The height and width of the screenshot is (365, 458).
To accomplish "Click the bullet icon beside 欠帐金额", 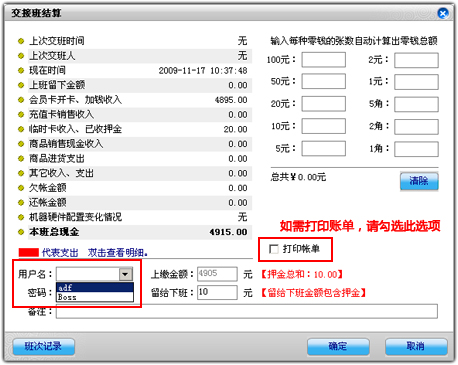I will 21,188.
